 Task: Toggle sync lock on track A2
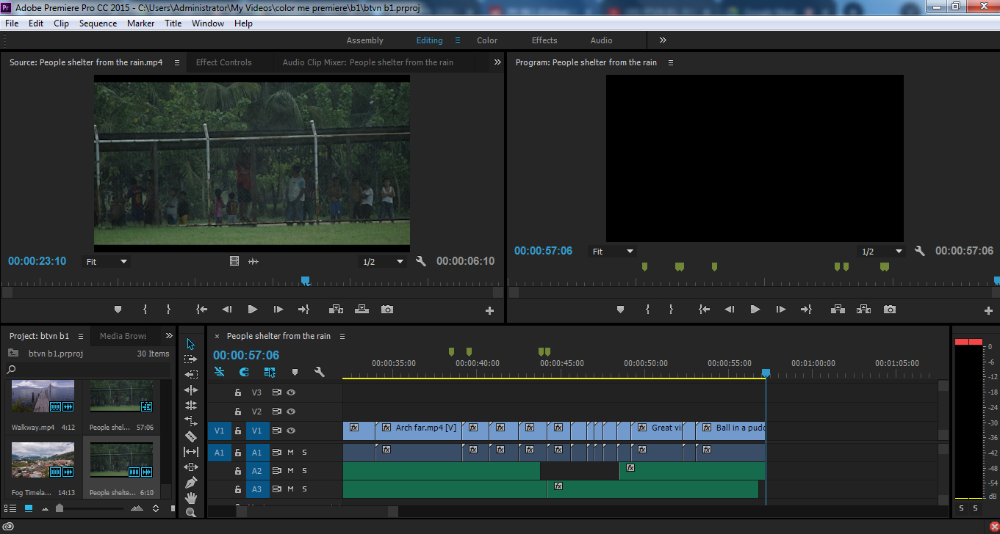[x=277, y=471]
